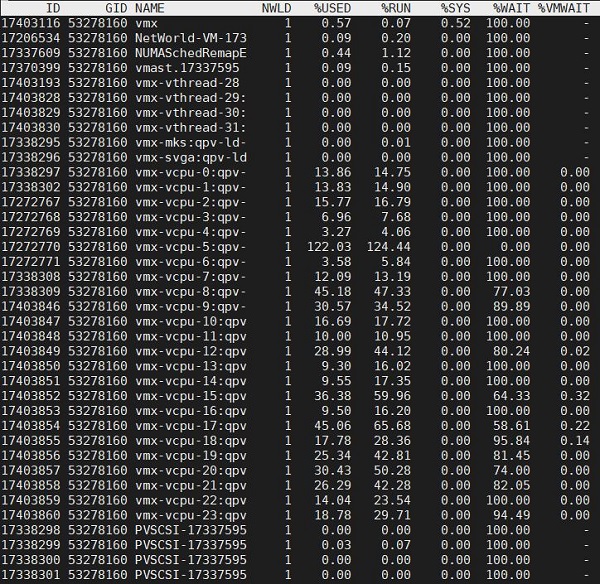Click the NWLD column header

pyautogui.click(x=276, y=8)
